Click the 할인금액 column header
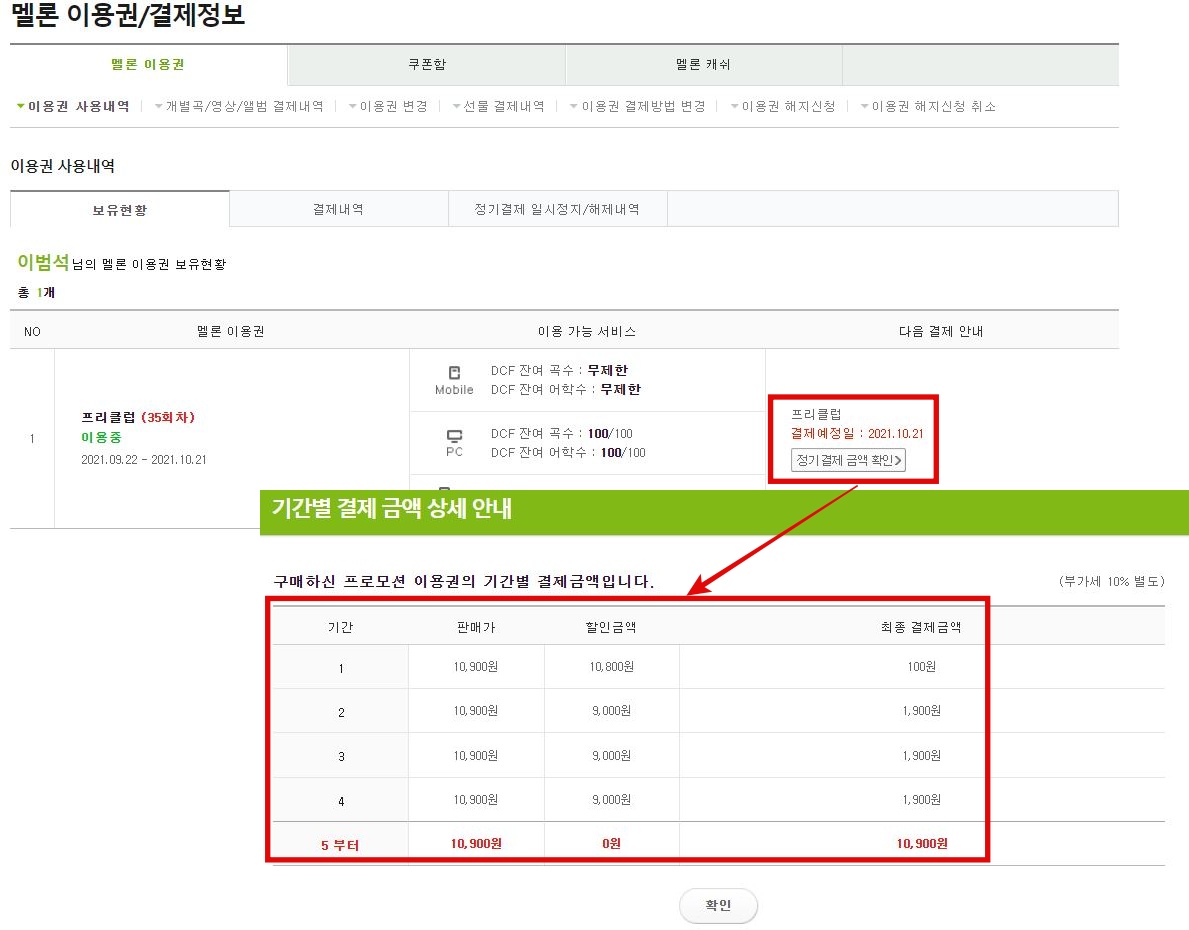 coord(611,627)
